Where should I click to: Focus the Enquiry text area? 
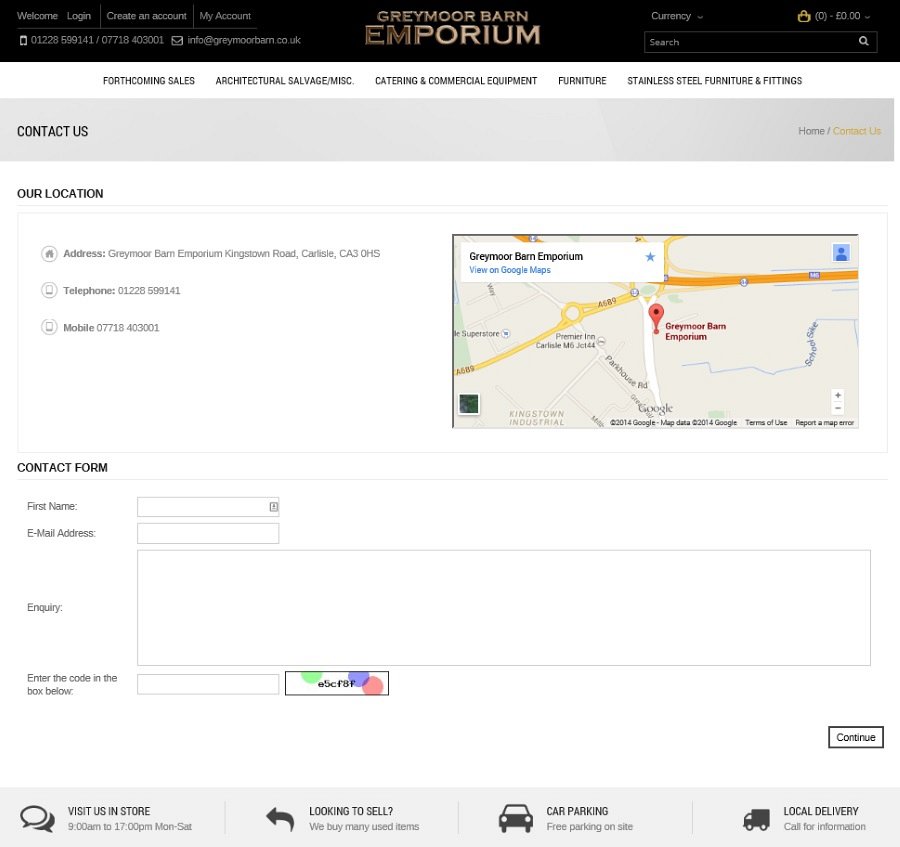pos(503,607)
